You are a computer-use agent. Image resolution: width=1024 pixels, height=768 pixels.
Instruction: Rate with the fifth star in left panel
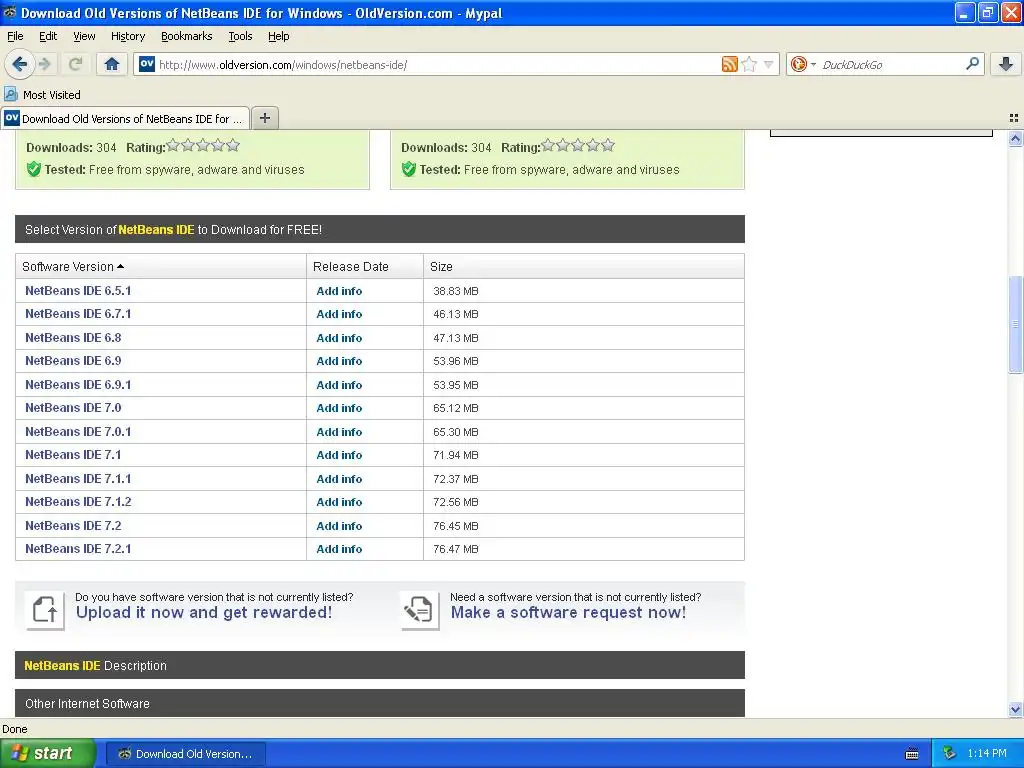233,146
